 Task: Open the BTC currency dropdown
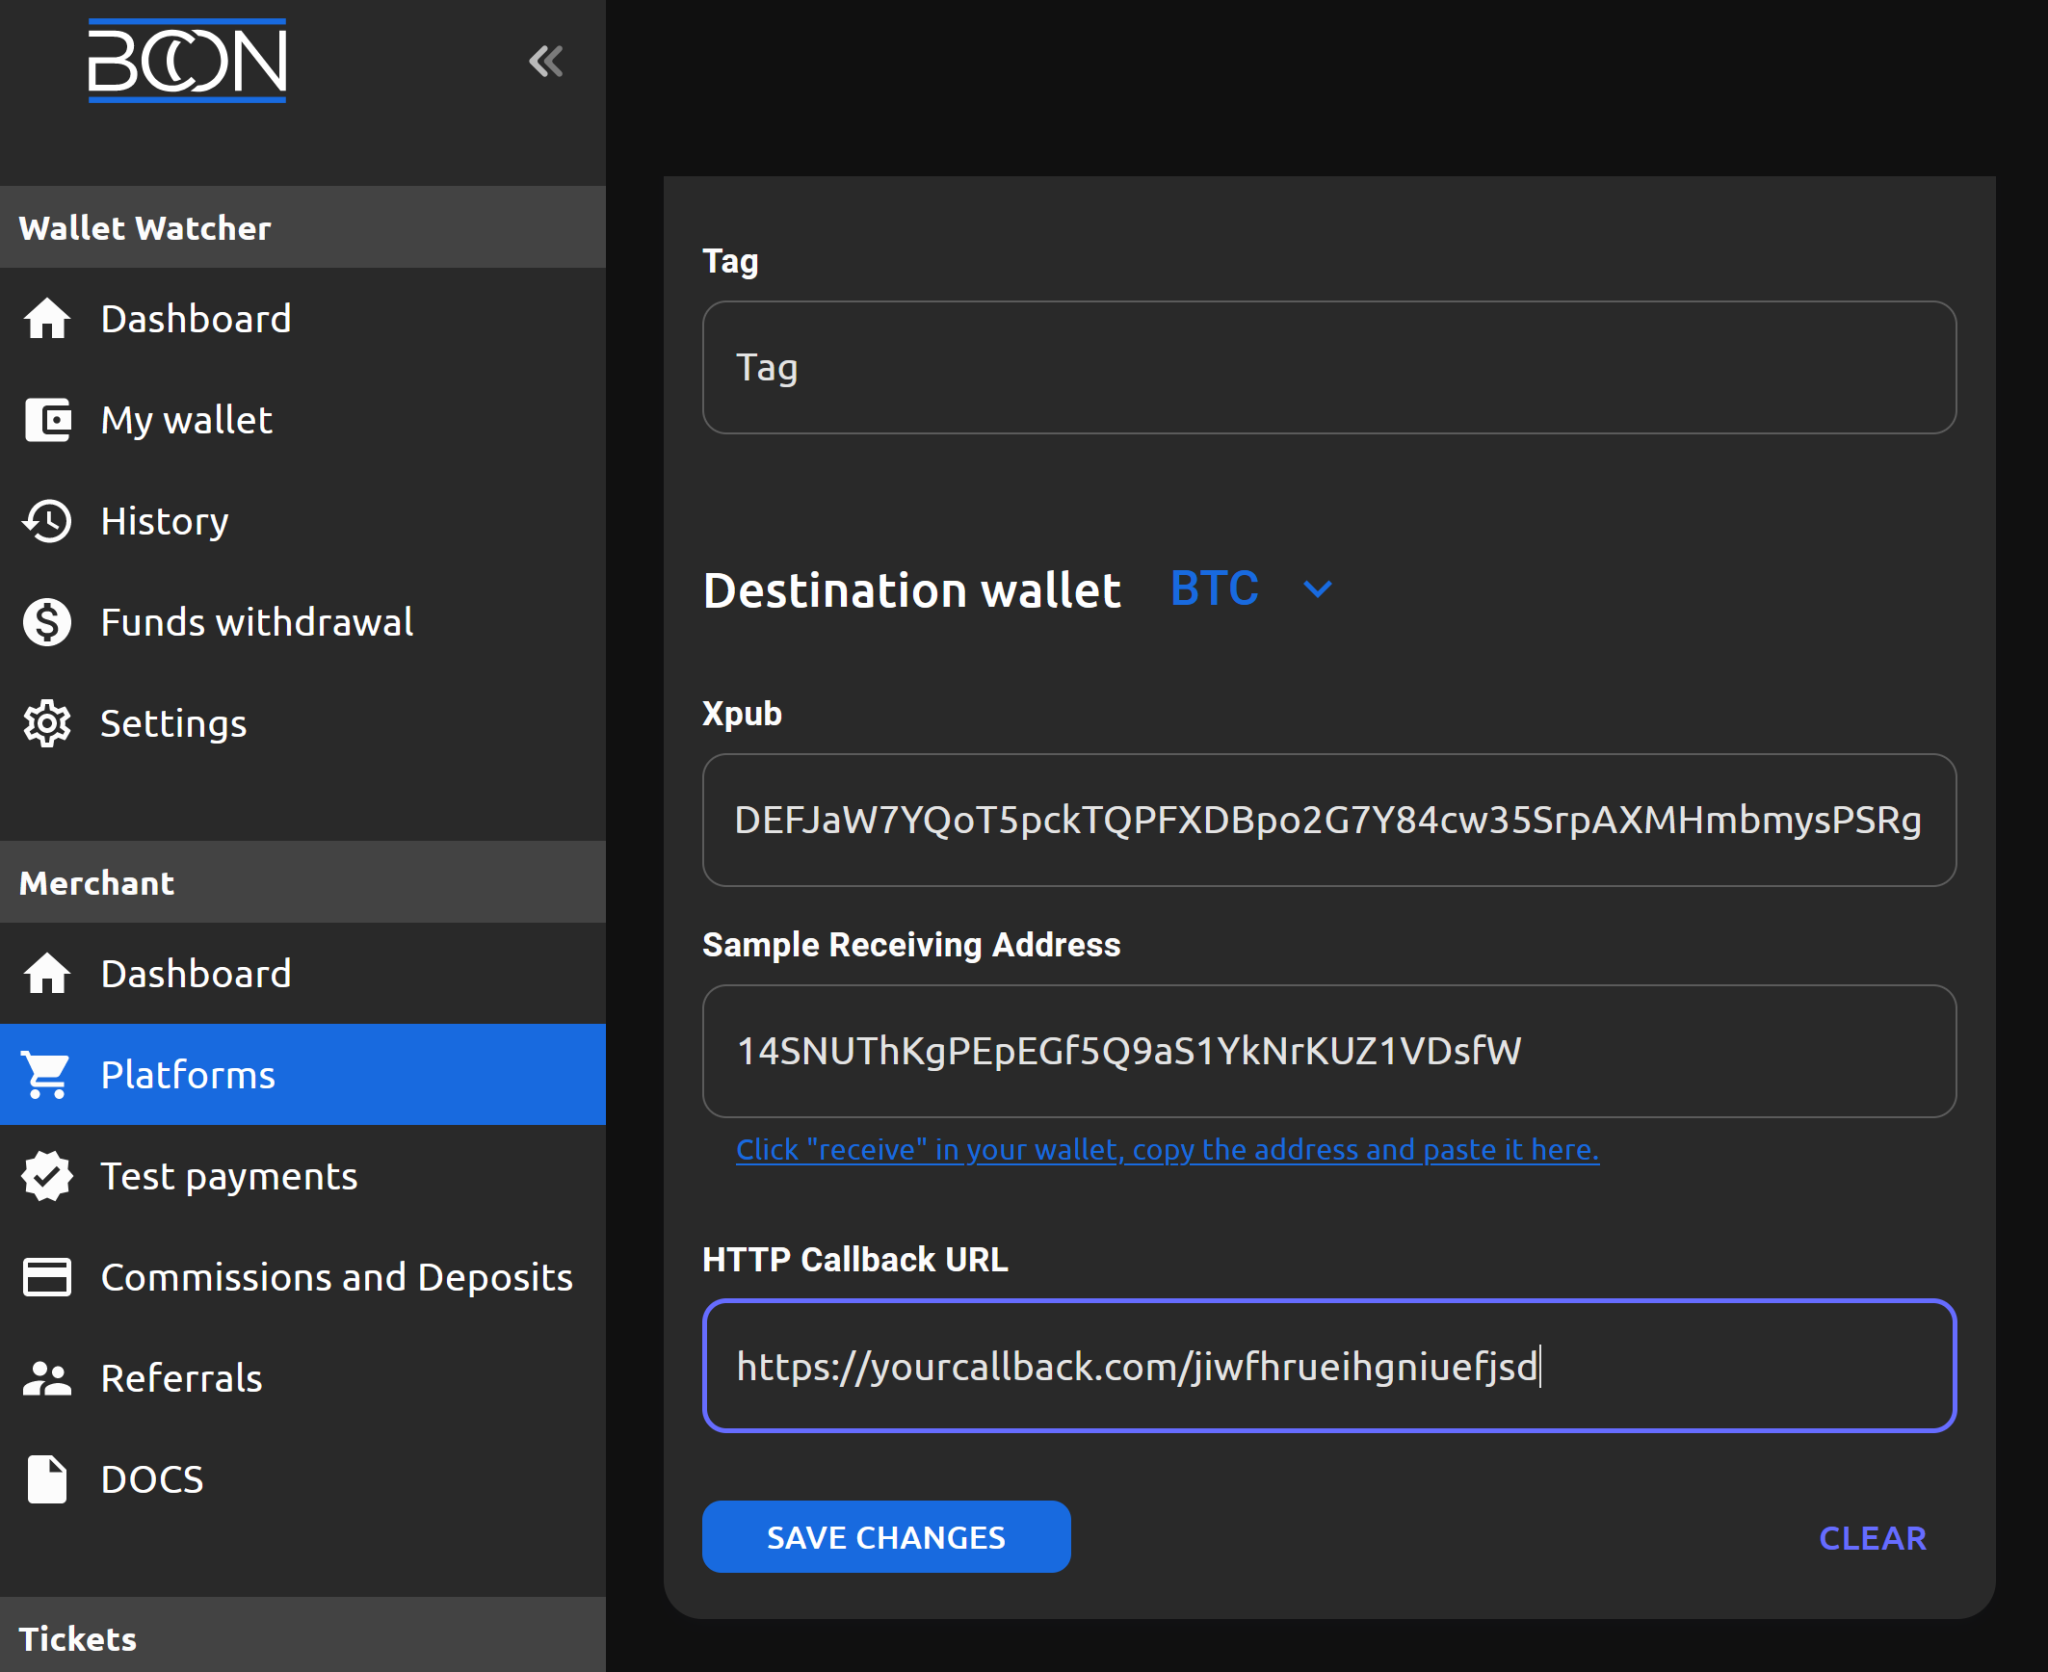[1251, 588]
